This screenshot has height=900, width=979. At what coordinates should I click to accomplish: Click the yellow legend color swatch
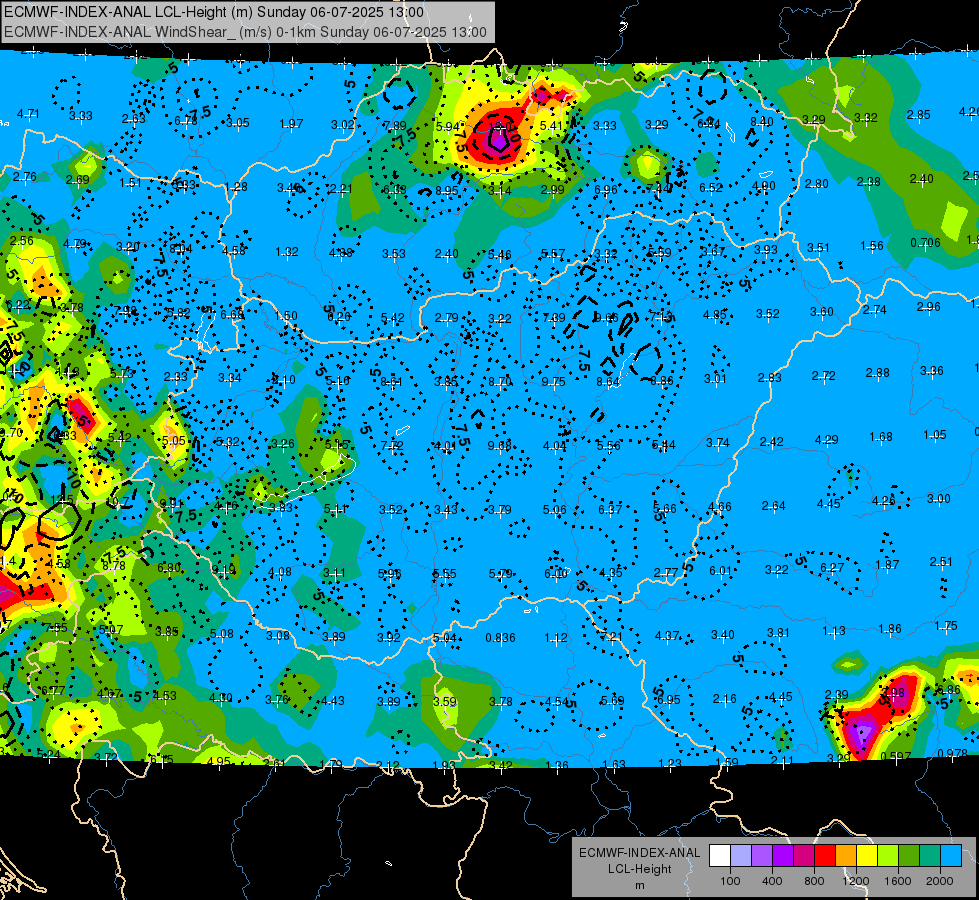tap(867, 855)
